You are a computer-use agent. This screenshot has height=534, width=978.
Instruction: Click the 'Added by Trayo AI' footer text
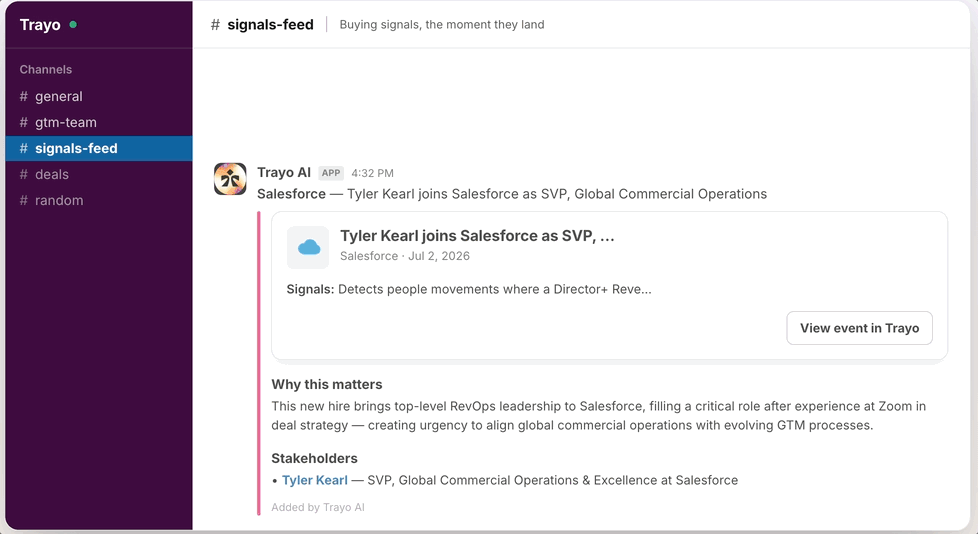coord(318,507)
